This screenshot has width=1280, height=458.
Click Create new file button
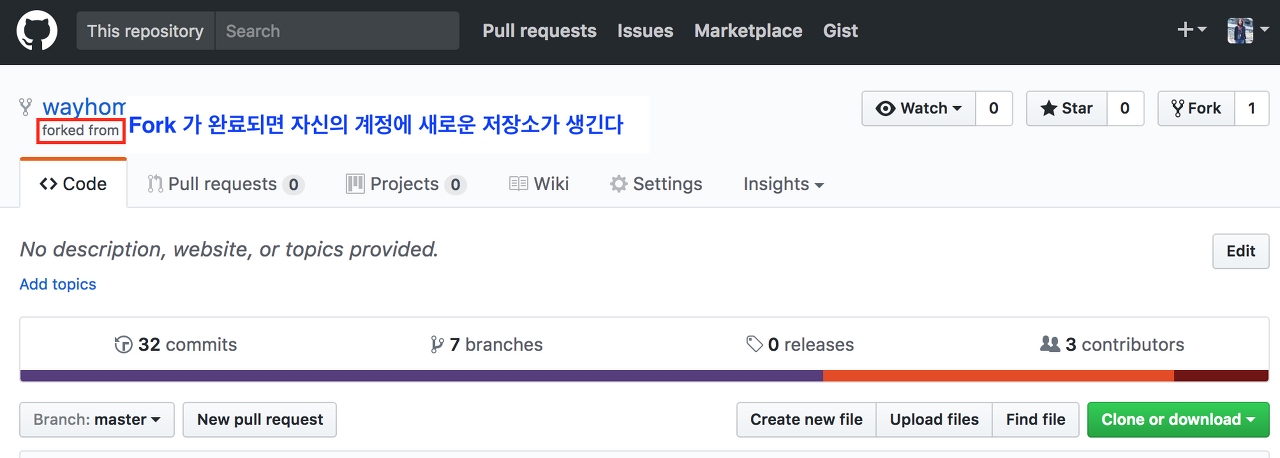point(806,420)
